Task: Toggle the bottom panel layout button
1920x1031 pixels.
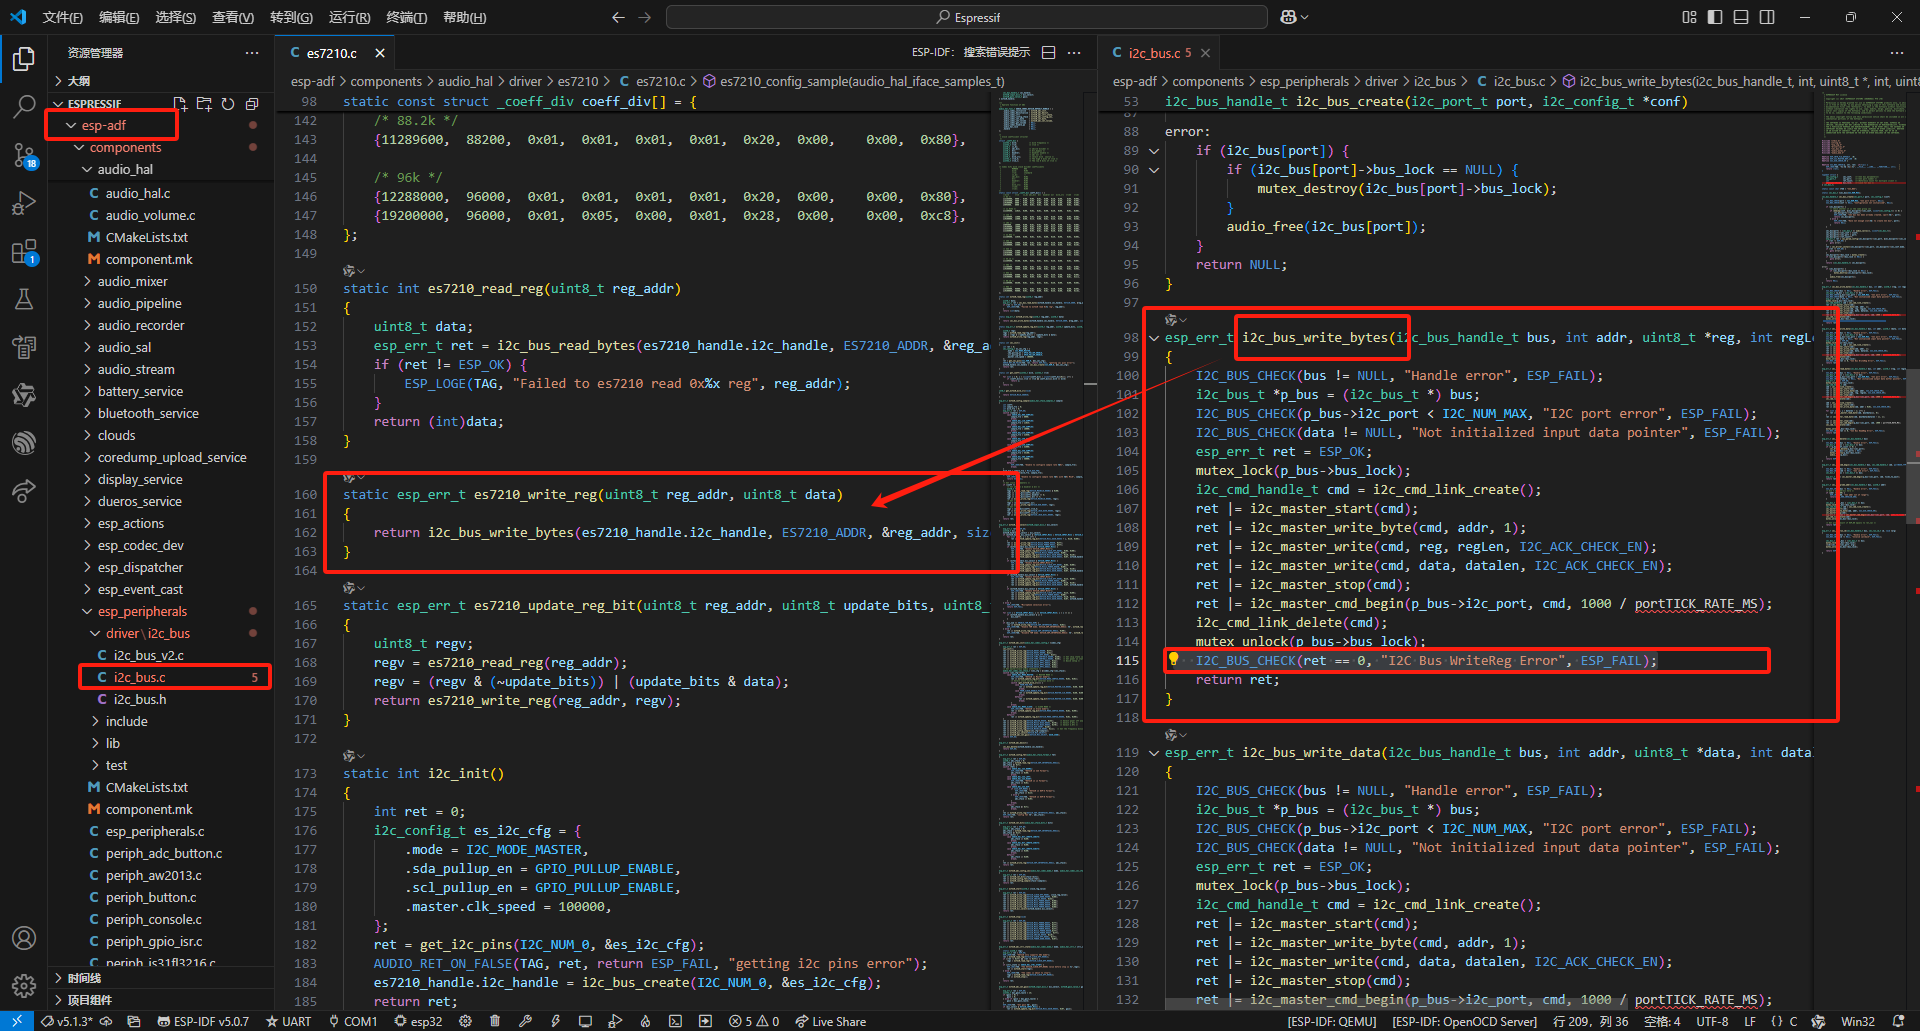Action: pyautogui.click(x=1741, y=17)
